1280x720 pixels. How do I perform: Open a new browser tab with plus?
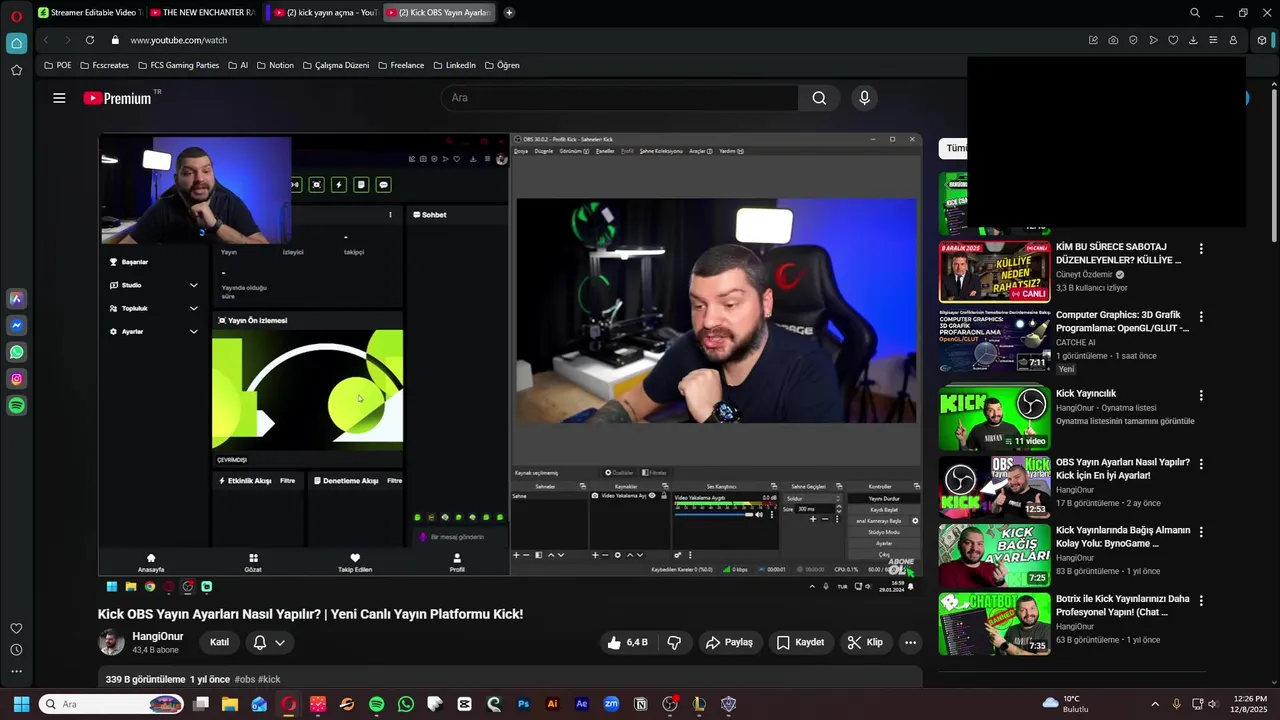509,13
